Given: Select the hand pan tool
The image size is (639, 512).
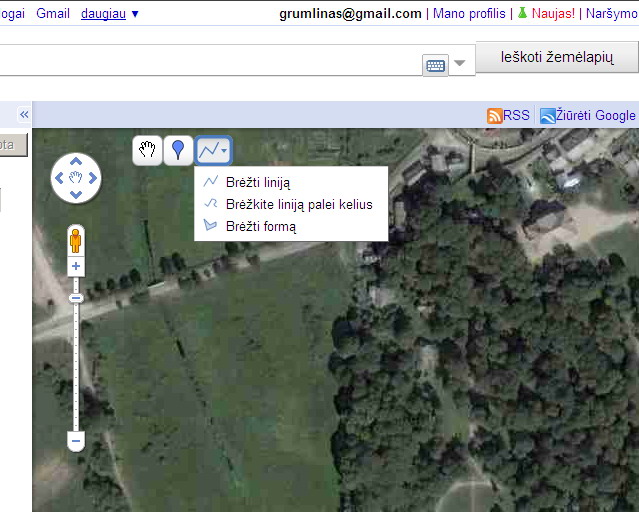Looking at the screenshot, I should point(148,150).
